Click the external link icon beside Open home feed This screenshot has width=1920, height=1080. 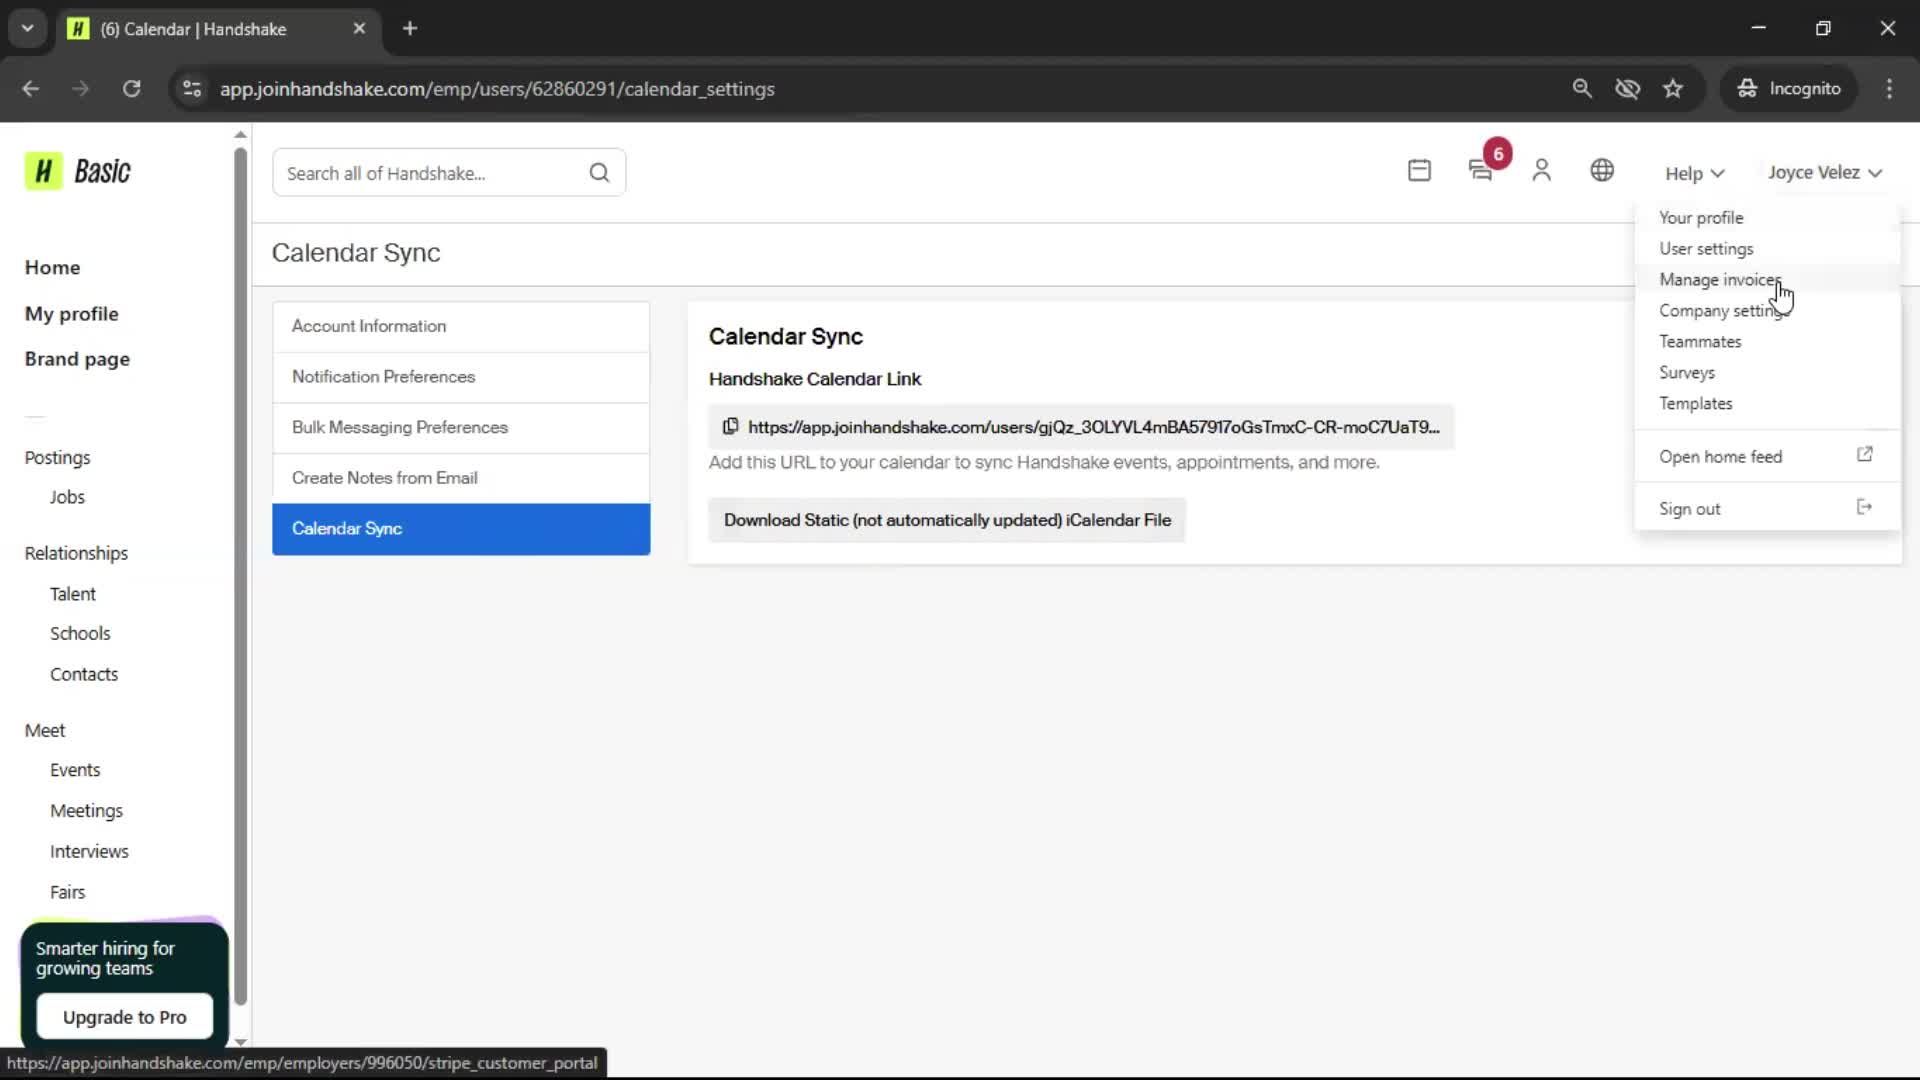pos(1865,455)
